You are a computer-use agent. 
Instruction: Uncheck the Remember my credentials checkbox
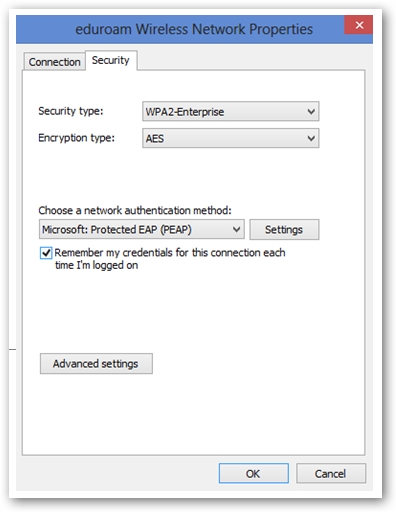(x=46, y=253)
